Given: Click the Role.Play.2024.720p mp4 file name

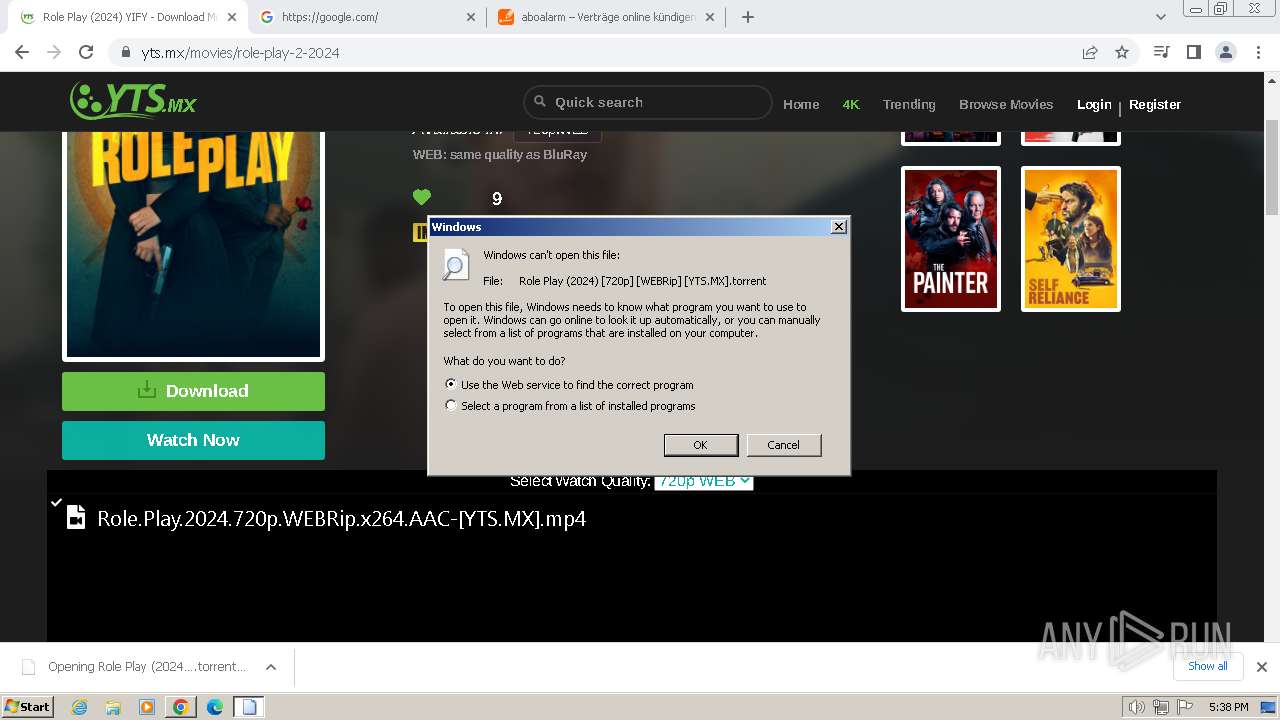Looking at the screenshot, I should (341, 519).
